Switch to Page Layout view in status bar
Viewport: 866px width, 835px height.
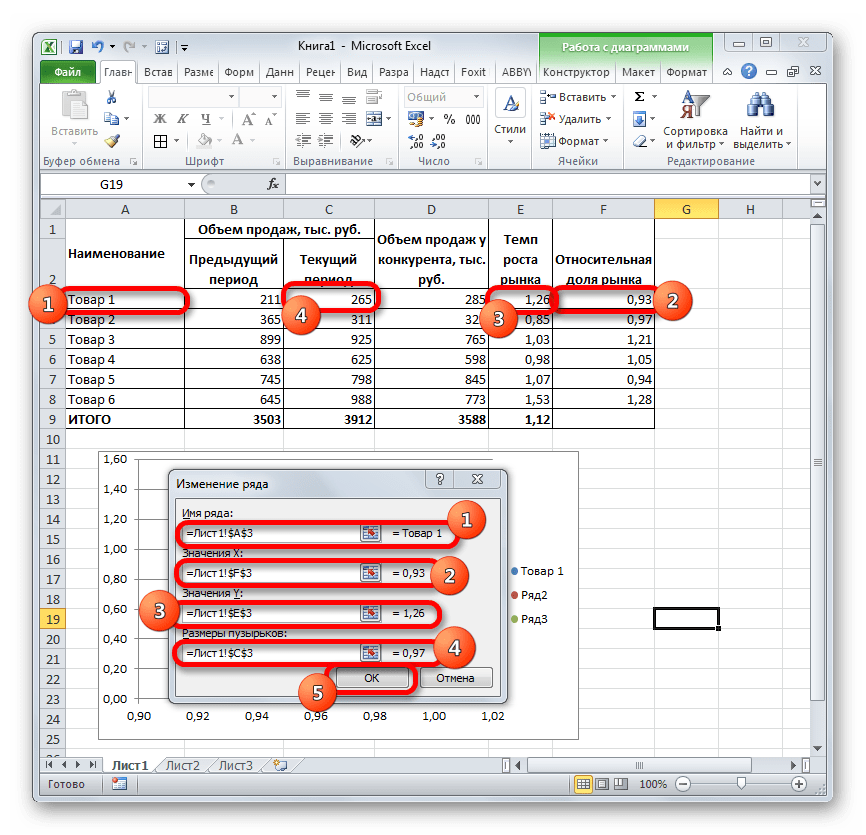click(x=602, y=784)
